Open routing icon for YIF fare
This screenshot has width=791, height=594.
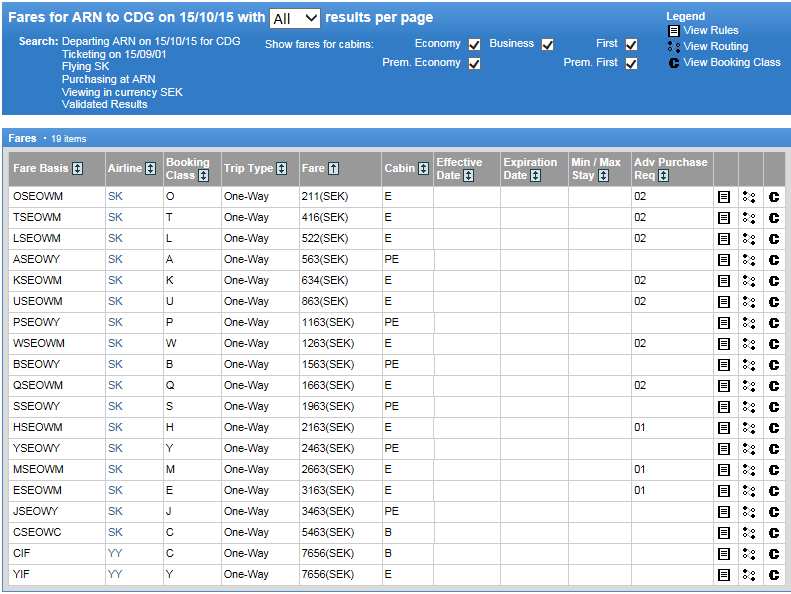749,575
